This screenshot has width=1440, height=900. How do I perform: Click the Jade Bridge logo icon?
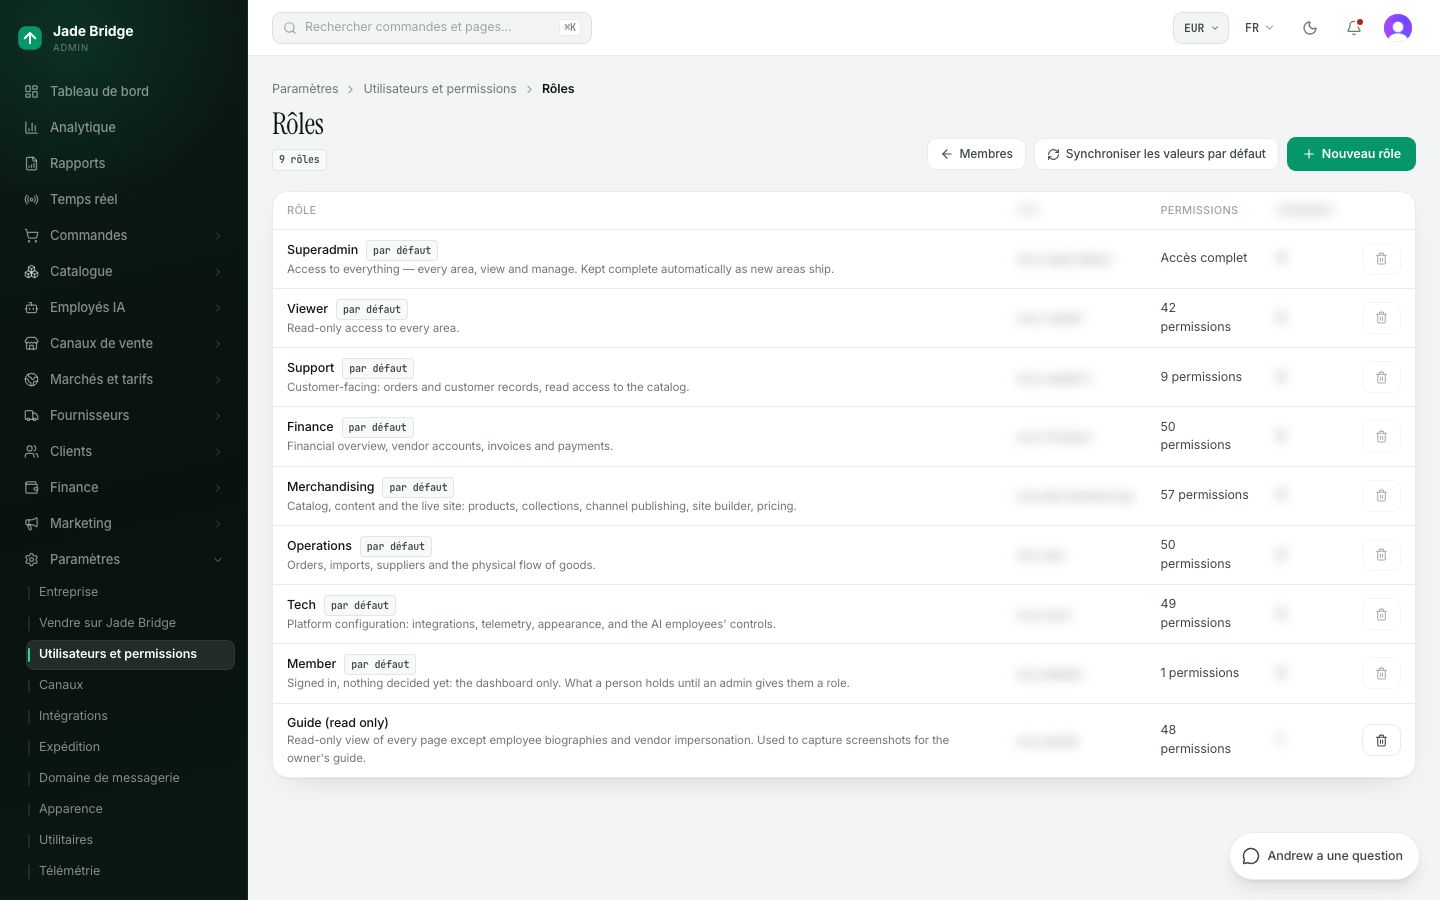(x=30, y=38)
